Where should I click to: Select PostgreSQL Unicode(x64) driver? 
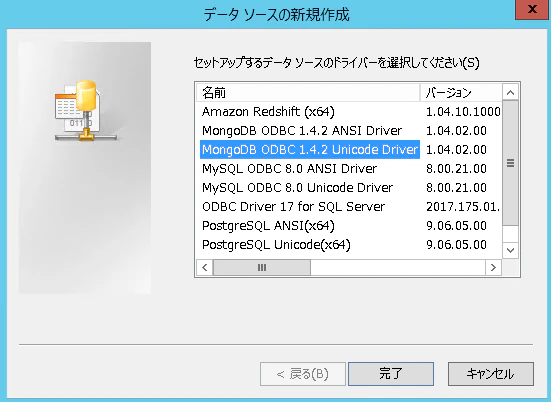pos(276,245)
